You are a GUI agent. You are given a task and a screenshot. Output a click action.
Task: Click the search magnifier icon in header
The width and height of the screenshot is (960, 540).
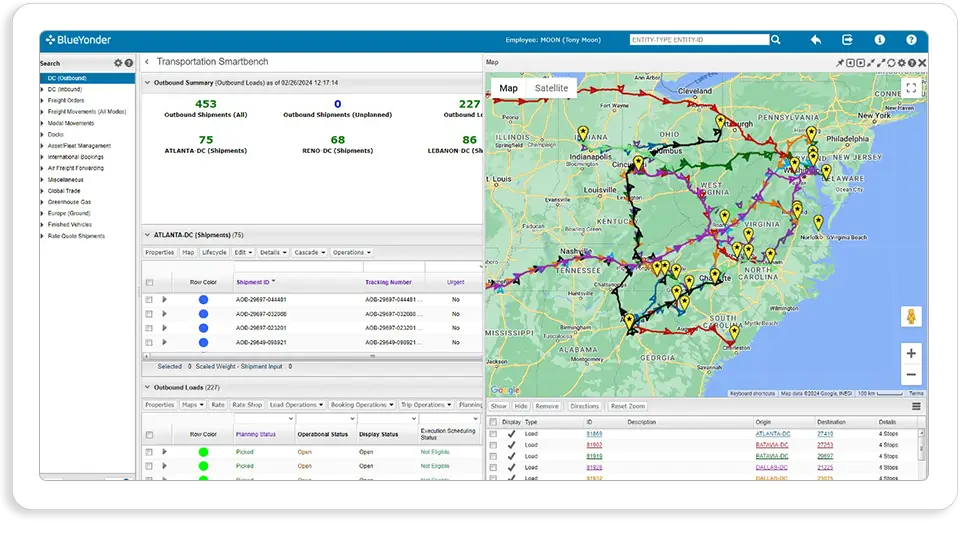776,40
